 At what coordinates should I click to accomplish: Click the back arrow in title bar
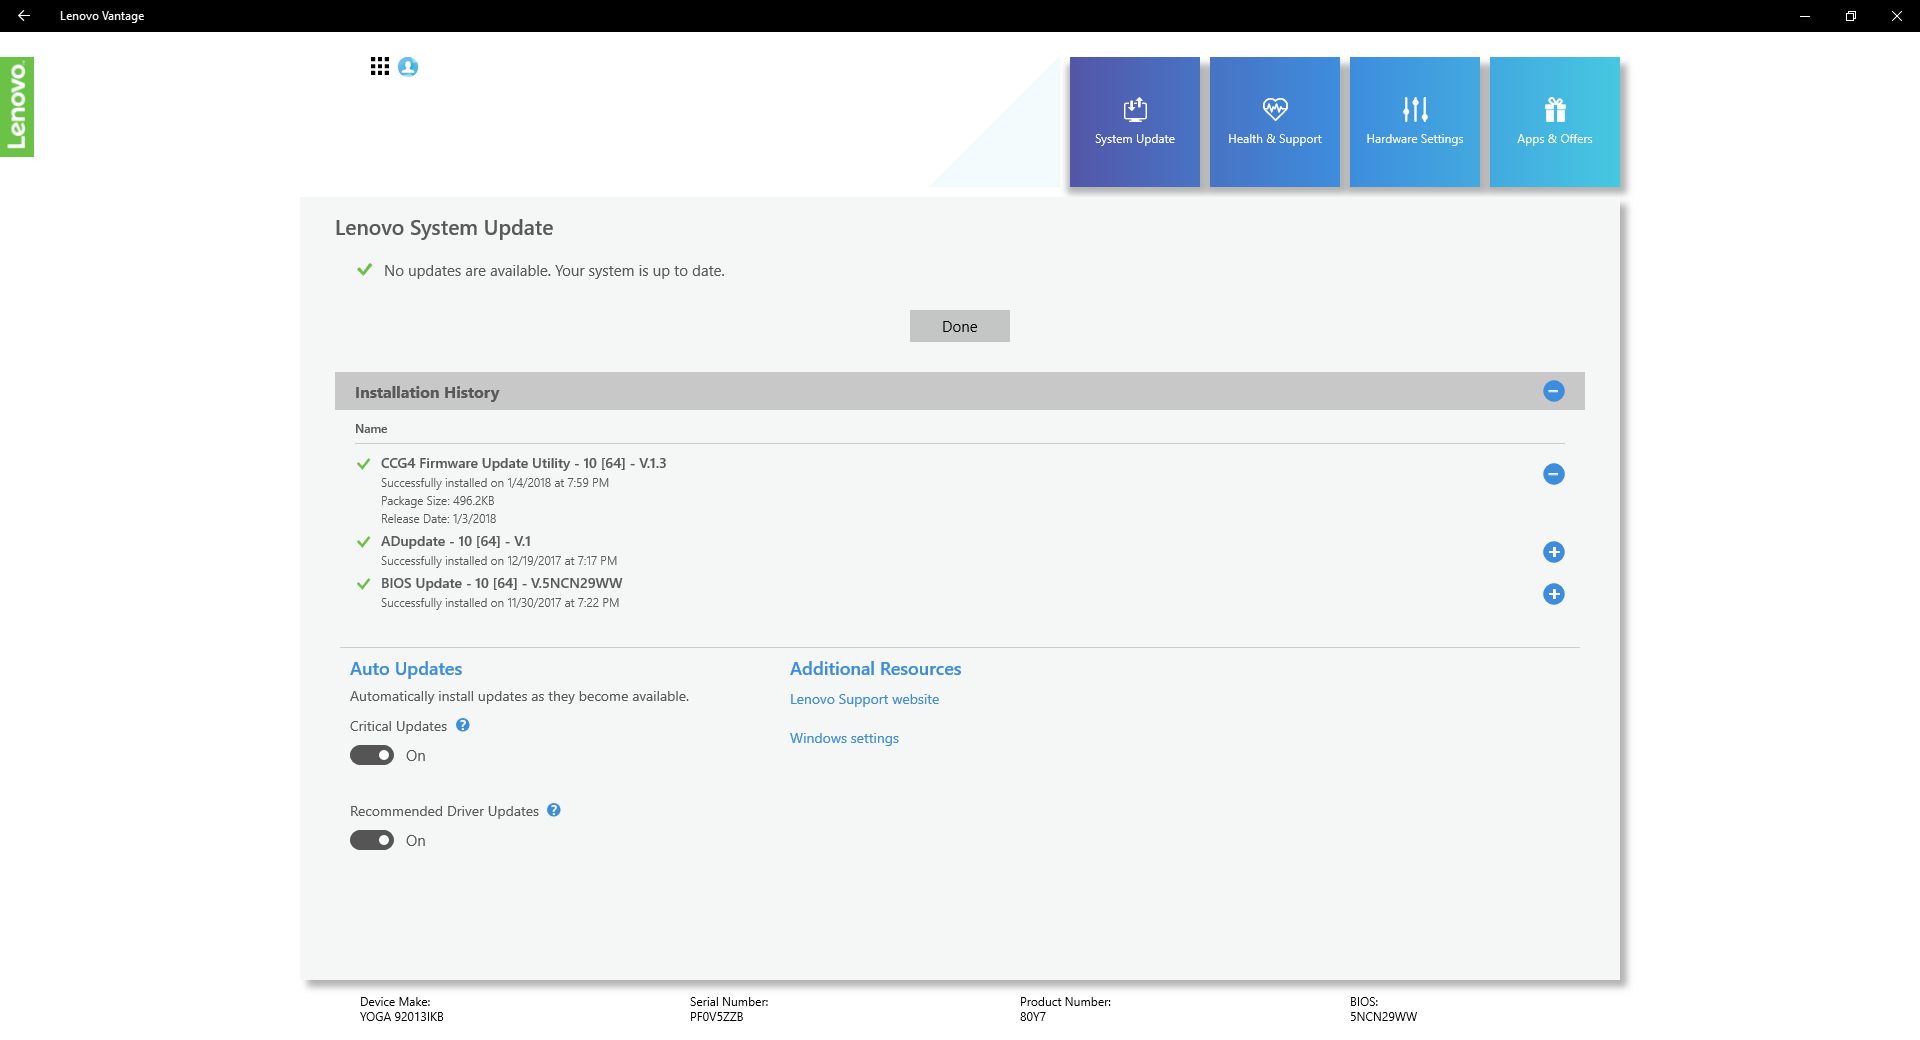tap(24, 15)
